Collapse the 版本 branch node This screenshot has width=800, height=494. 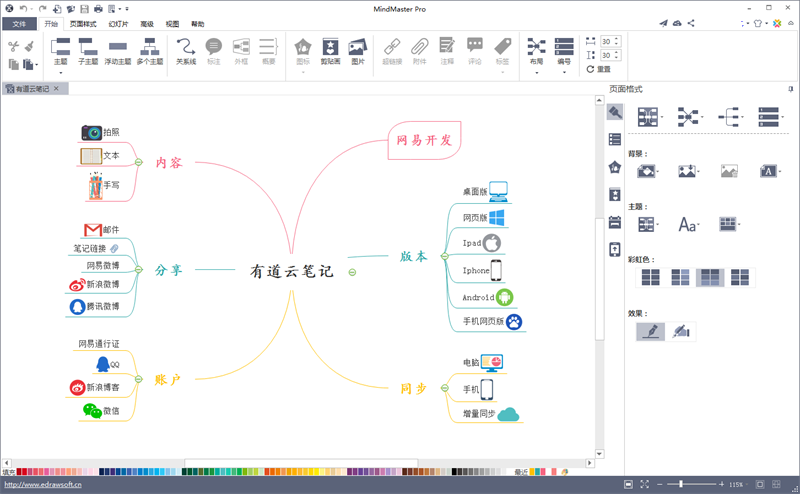444,256
